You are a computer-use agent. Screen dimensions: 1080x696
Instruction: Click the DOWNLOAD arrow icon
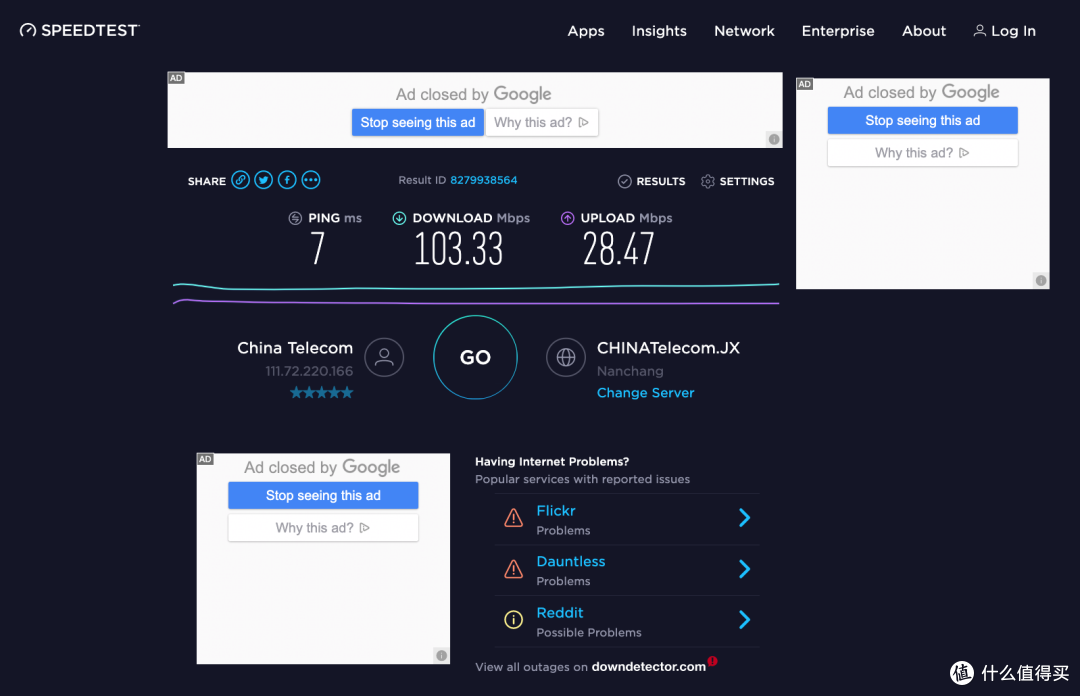(x=399, y=218)
